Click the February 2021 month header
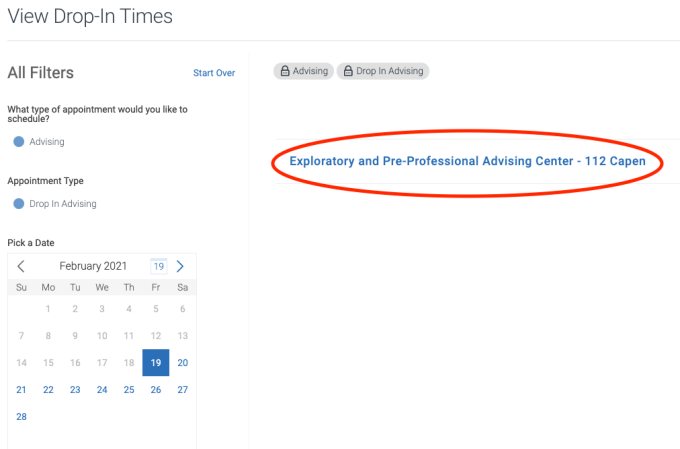This screenshot has height=449, width=680. [93, 266]
